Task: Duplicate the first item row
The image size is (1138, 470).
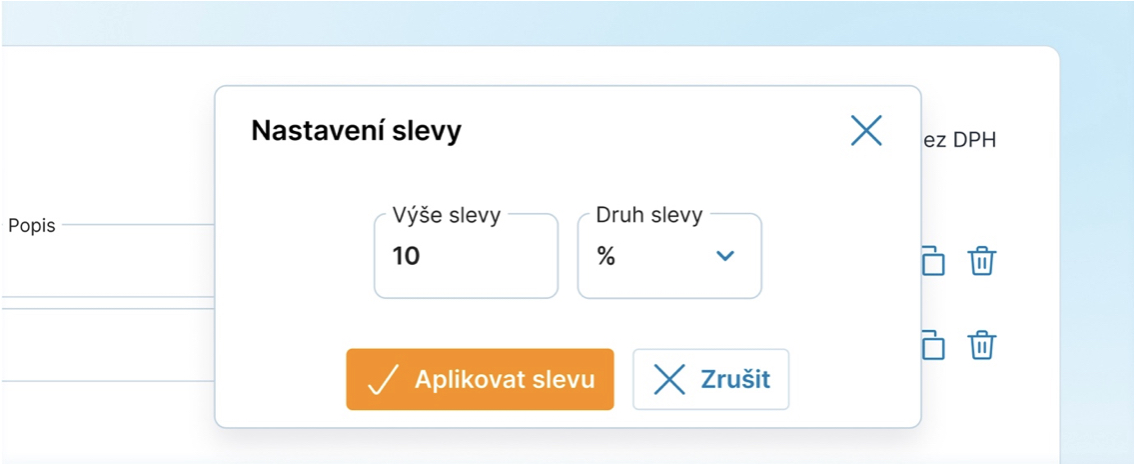Action: click(x=932, y=261)
